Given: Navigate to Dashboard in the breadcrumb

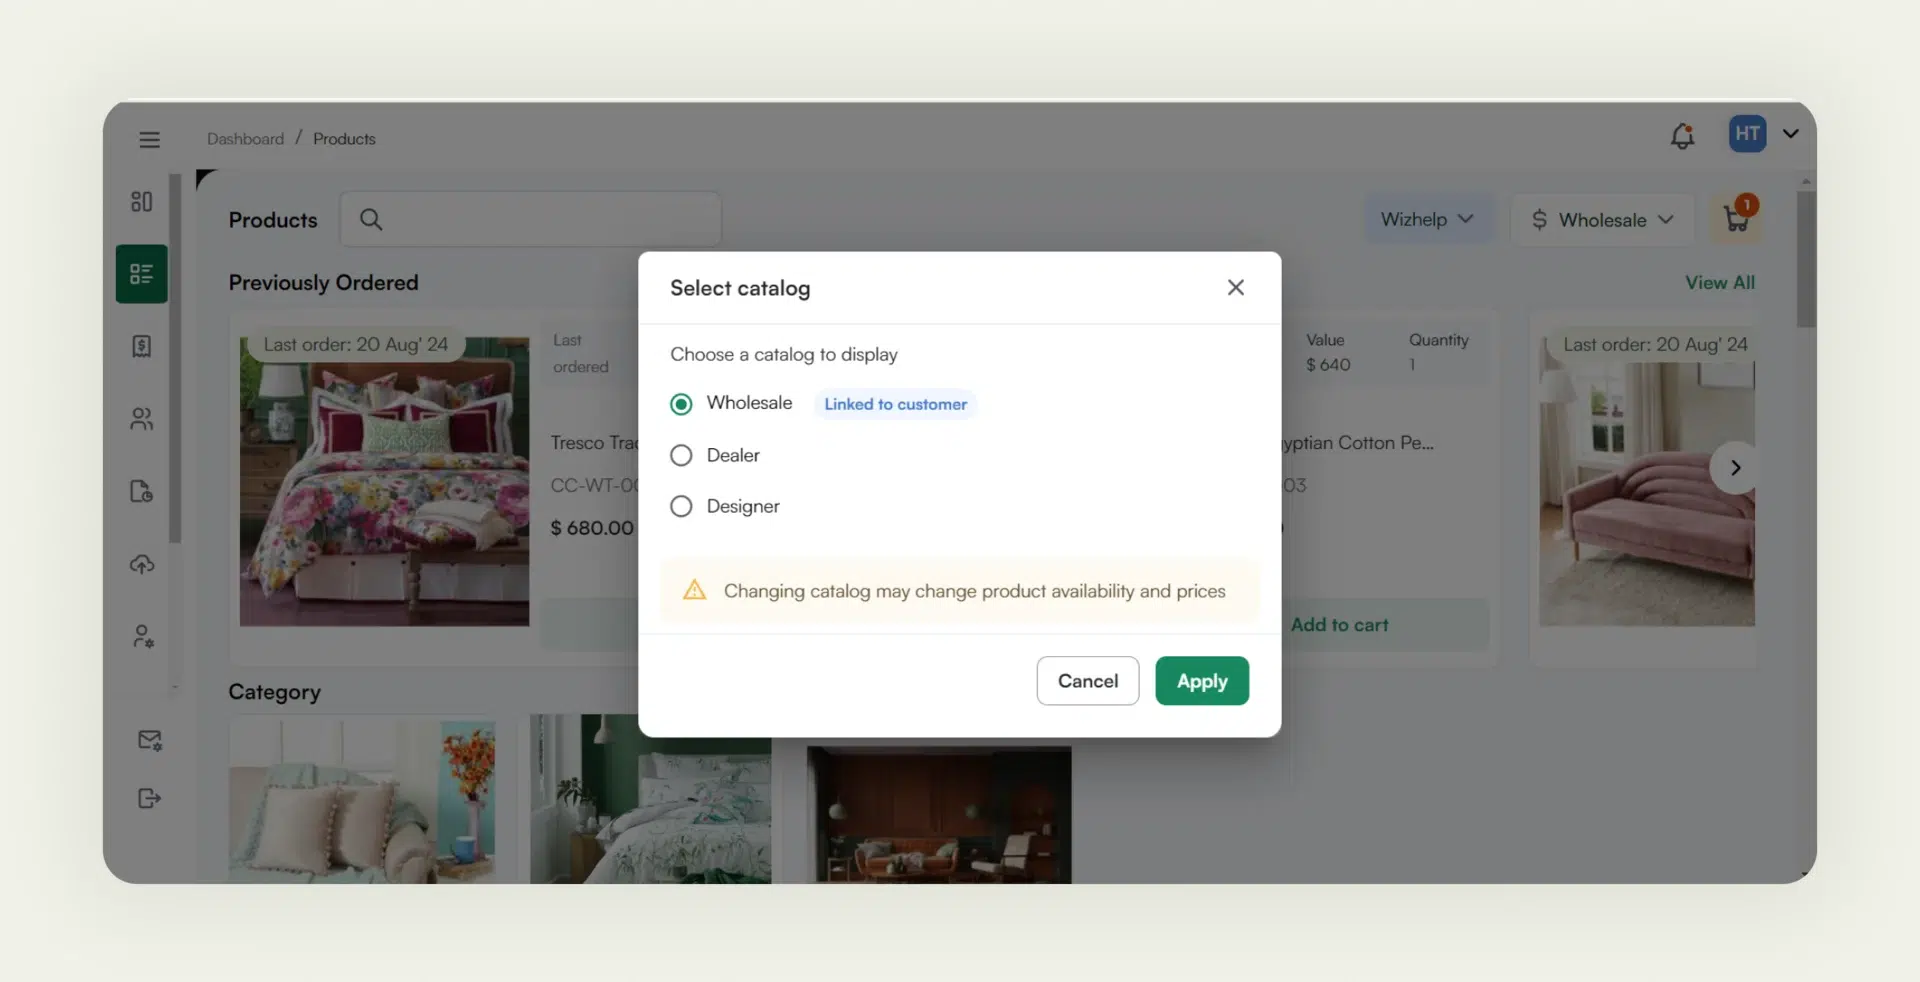Looking at the screenshot, I should (x=244, y=138).
